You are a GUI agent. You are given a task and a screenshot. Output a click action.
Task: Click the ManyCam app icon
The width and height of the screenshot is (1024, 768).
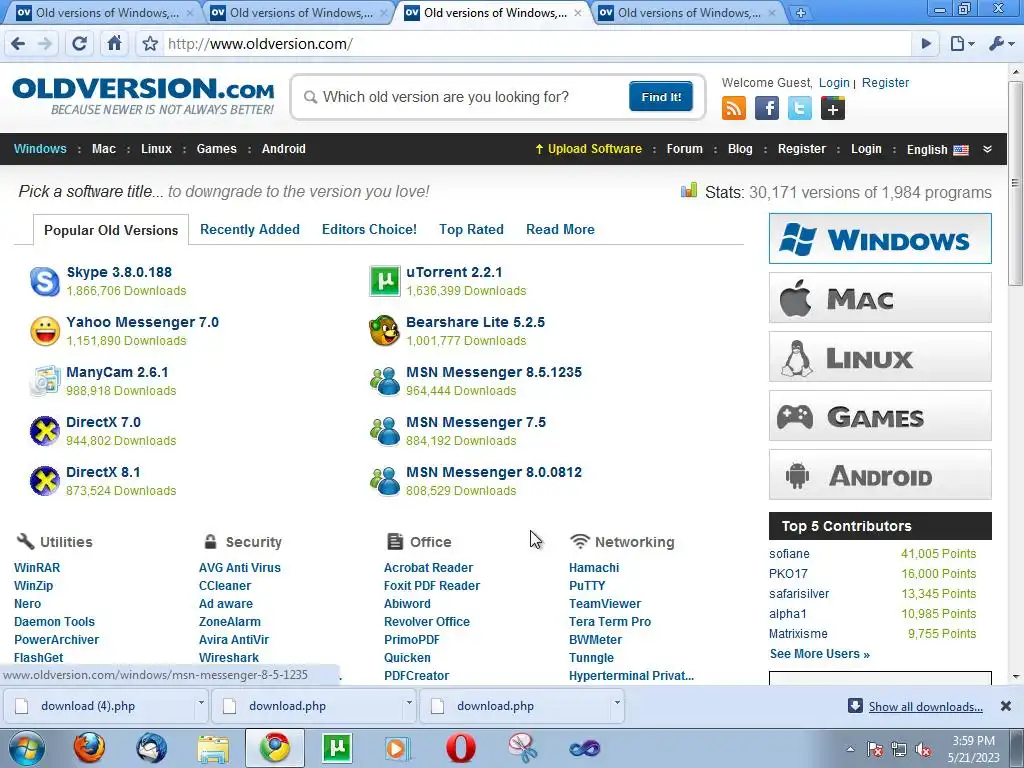coord(44,381)
